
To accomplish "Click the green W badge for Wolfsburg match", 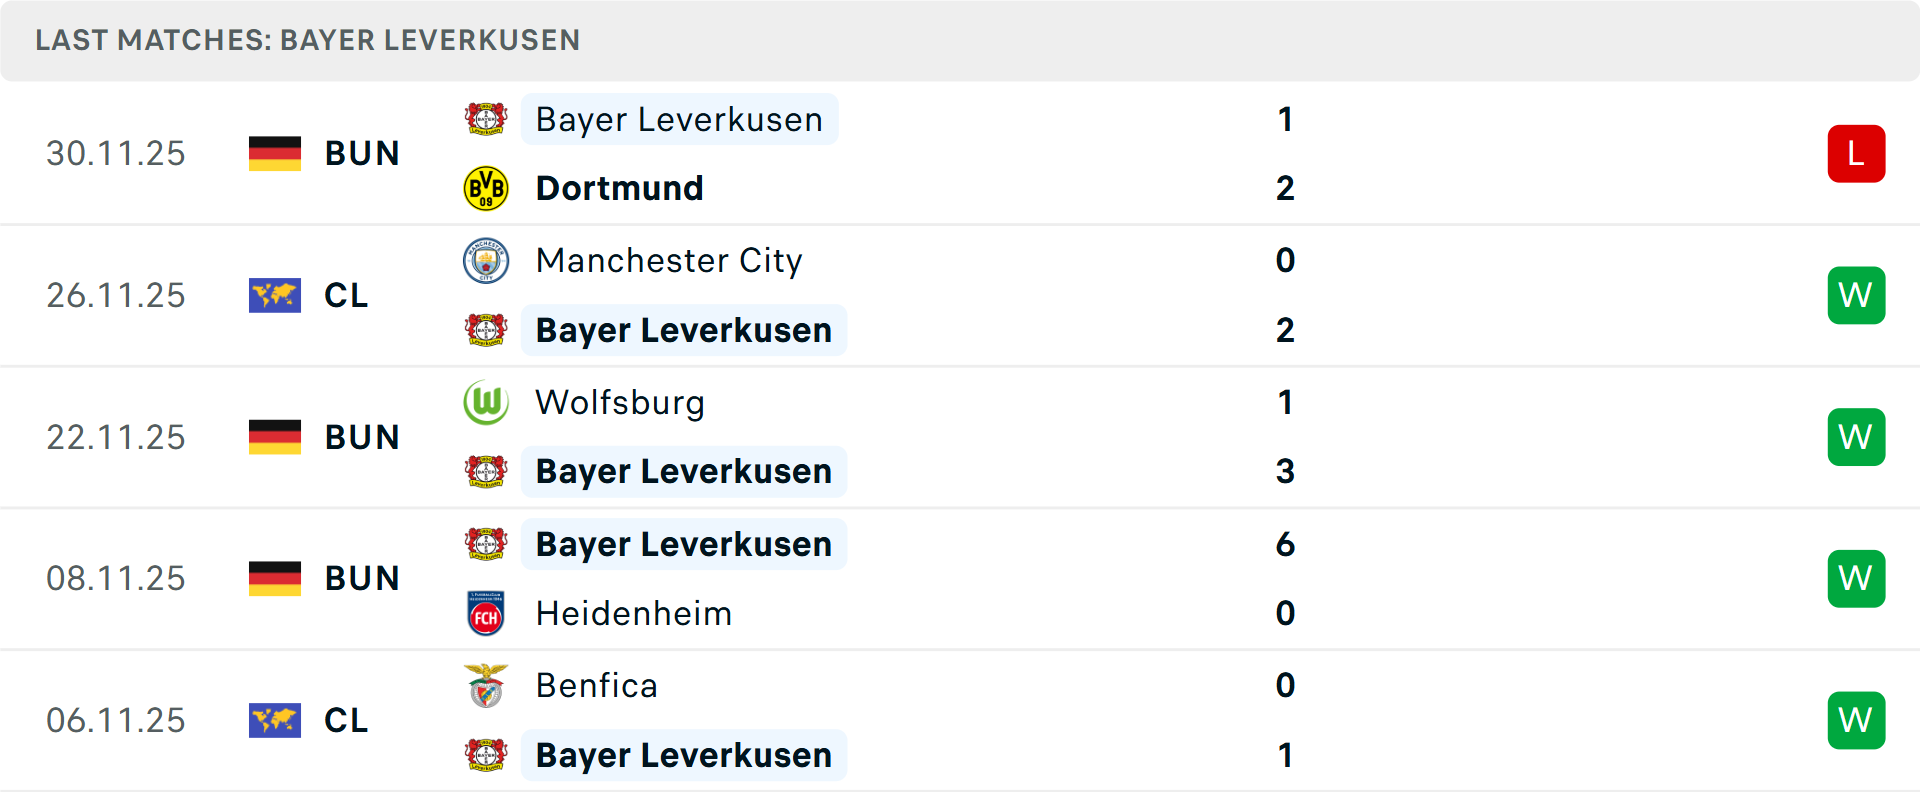I will pos(1856,437).
